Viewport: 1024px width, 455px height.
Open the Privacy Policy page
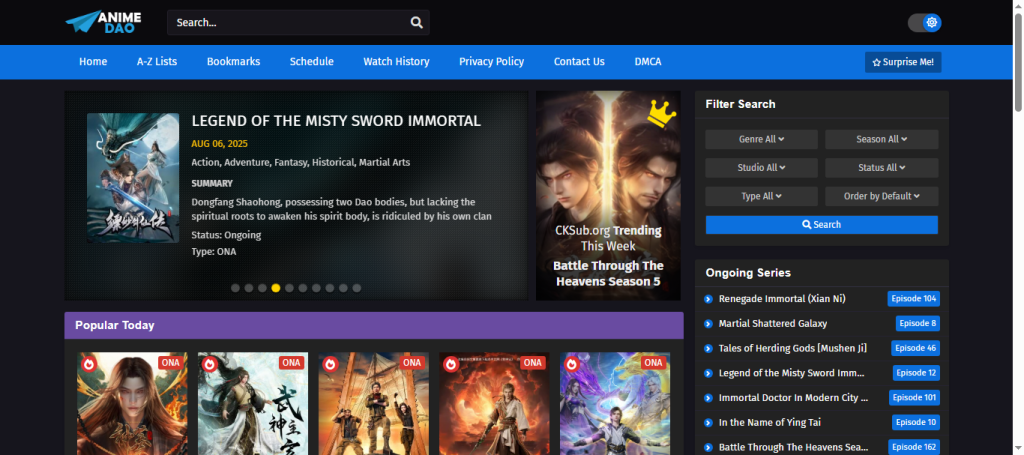(491, 61)
